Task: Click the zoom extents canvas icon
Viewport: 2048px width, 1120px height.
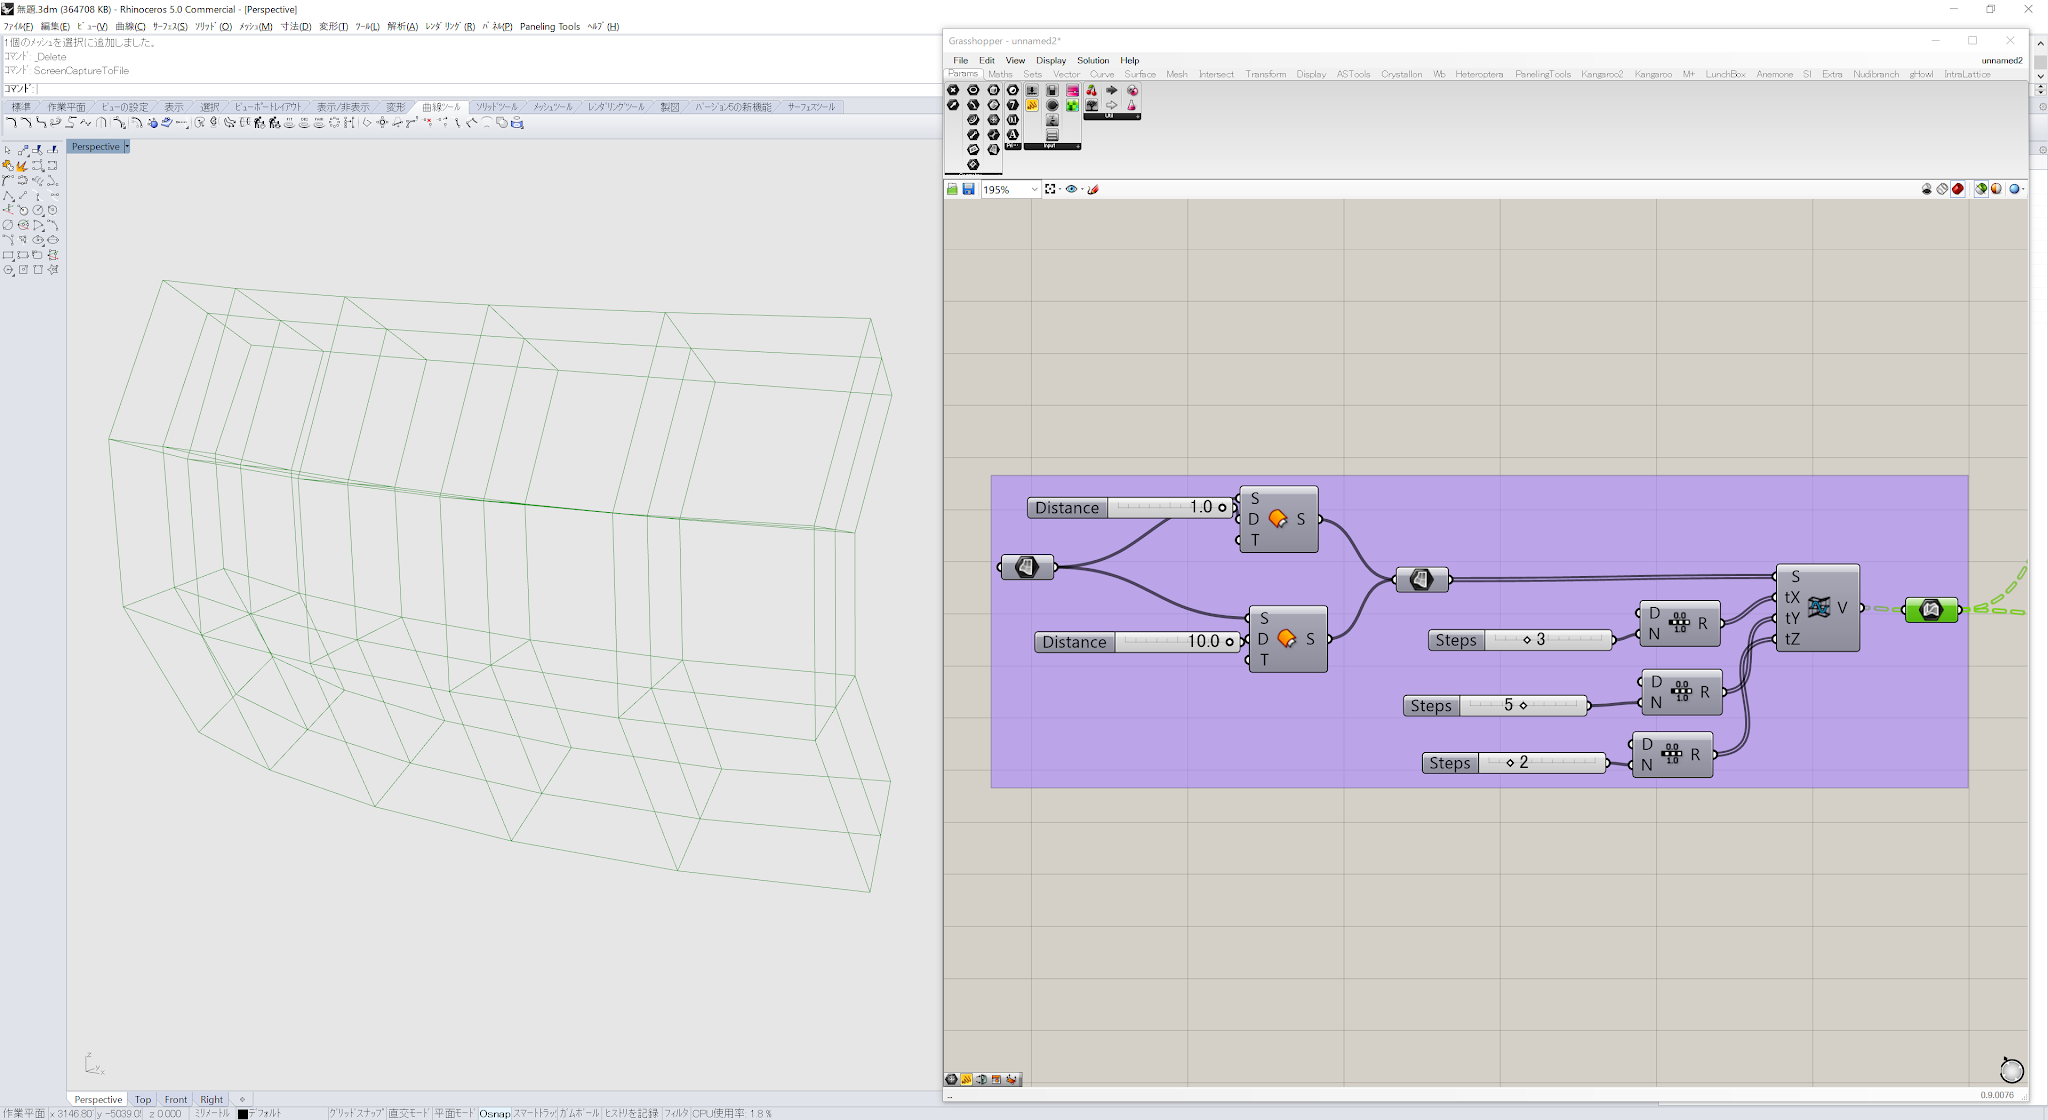Action: (1050, 189)
